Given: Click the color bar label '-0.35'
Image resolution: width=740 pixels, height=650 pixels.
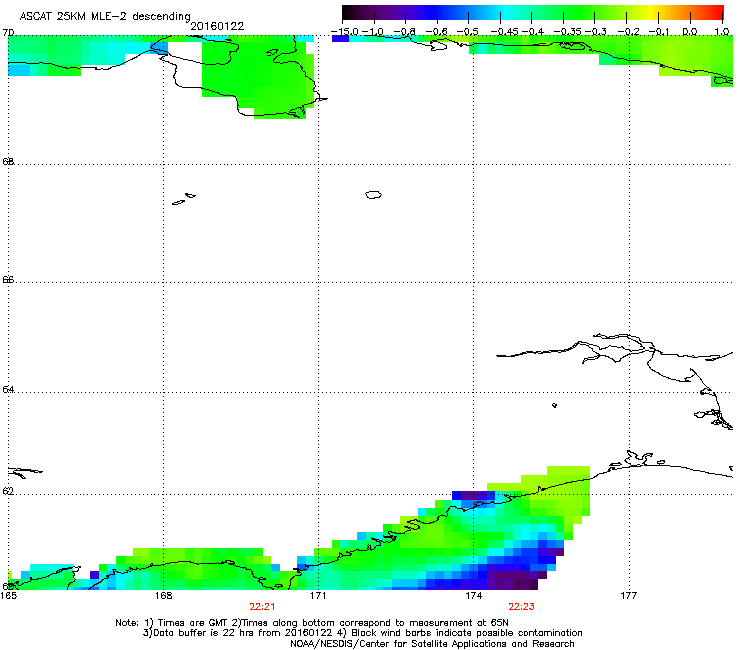Looking at the screenshot, I should click(x=567, y=31).
